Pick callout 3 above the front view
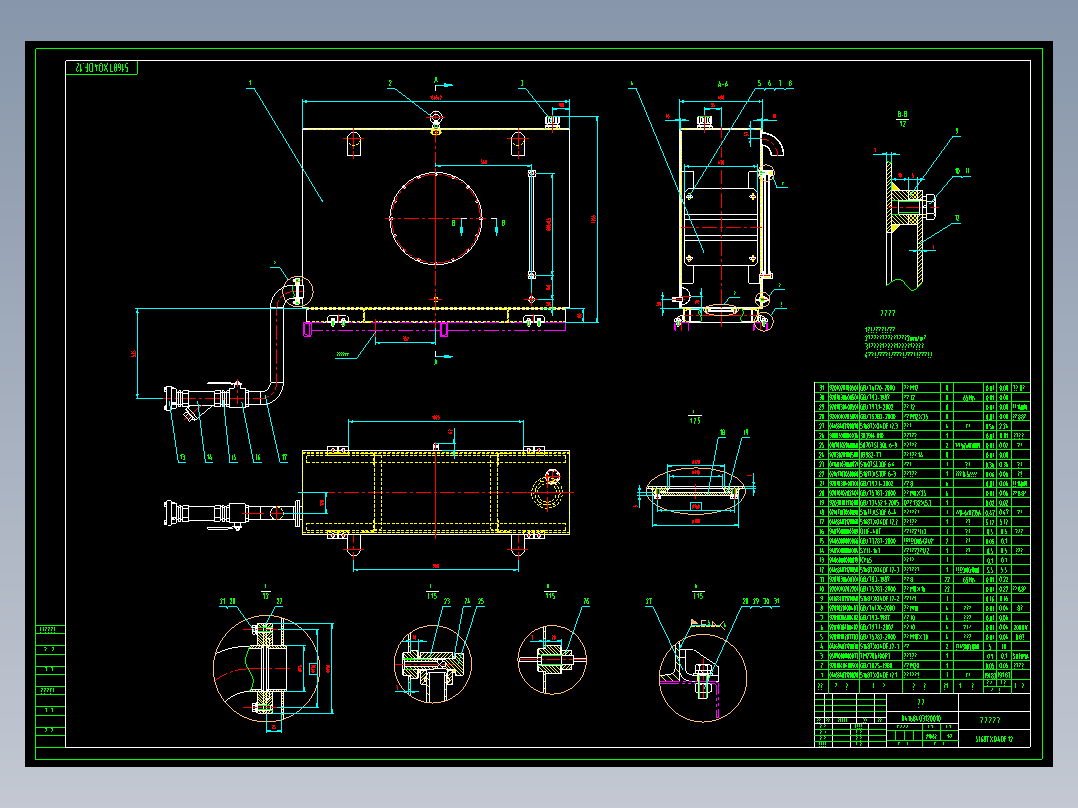 (x=522, y=83)
